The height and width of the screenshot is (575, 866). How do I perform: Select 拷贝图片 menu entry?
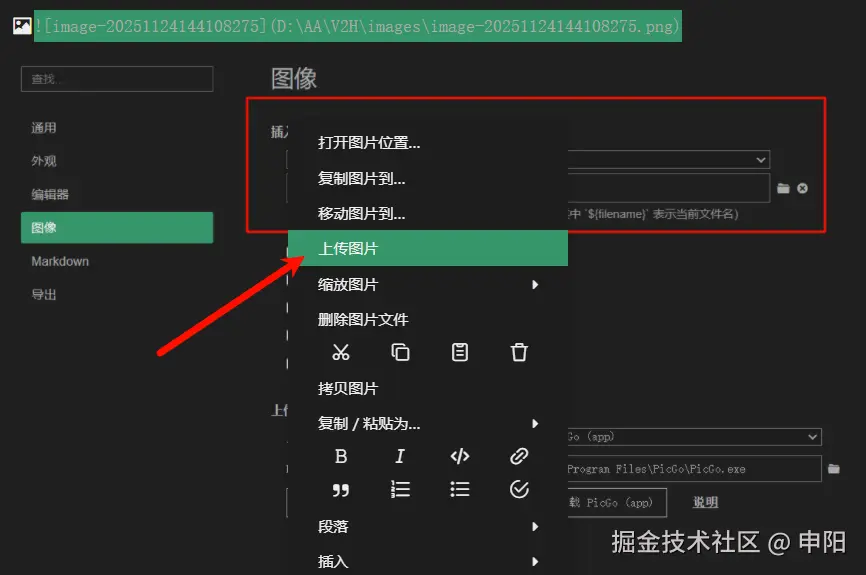(x=428, y=388)
